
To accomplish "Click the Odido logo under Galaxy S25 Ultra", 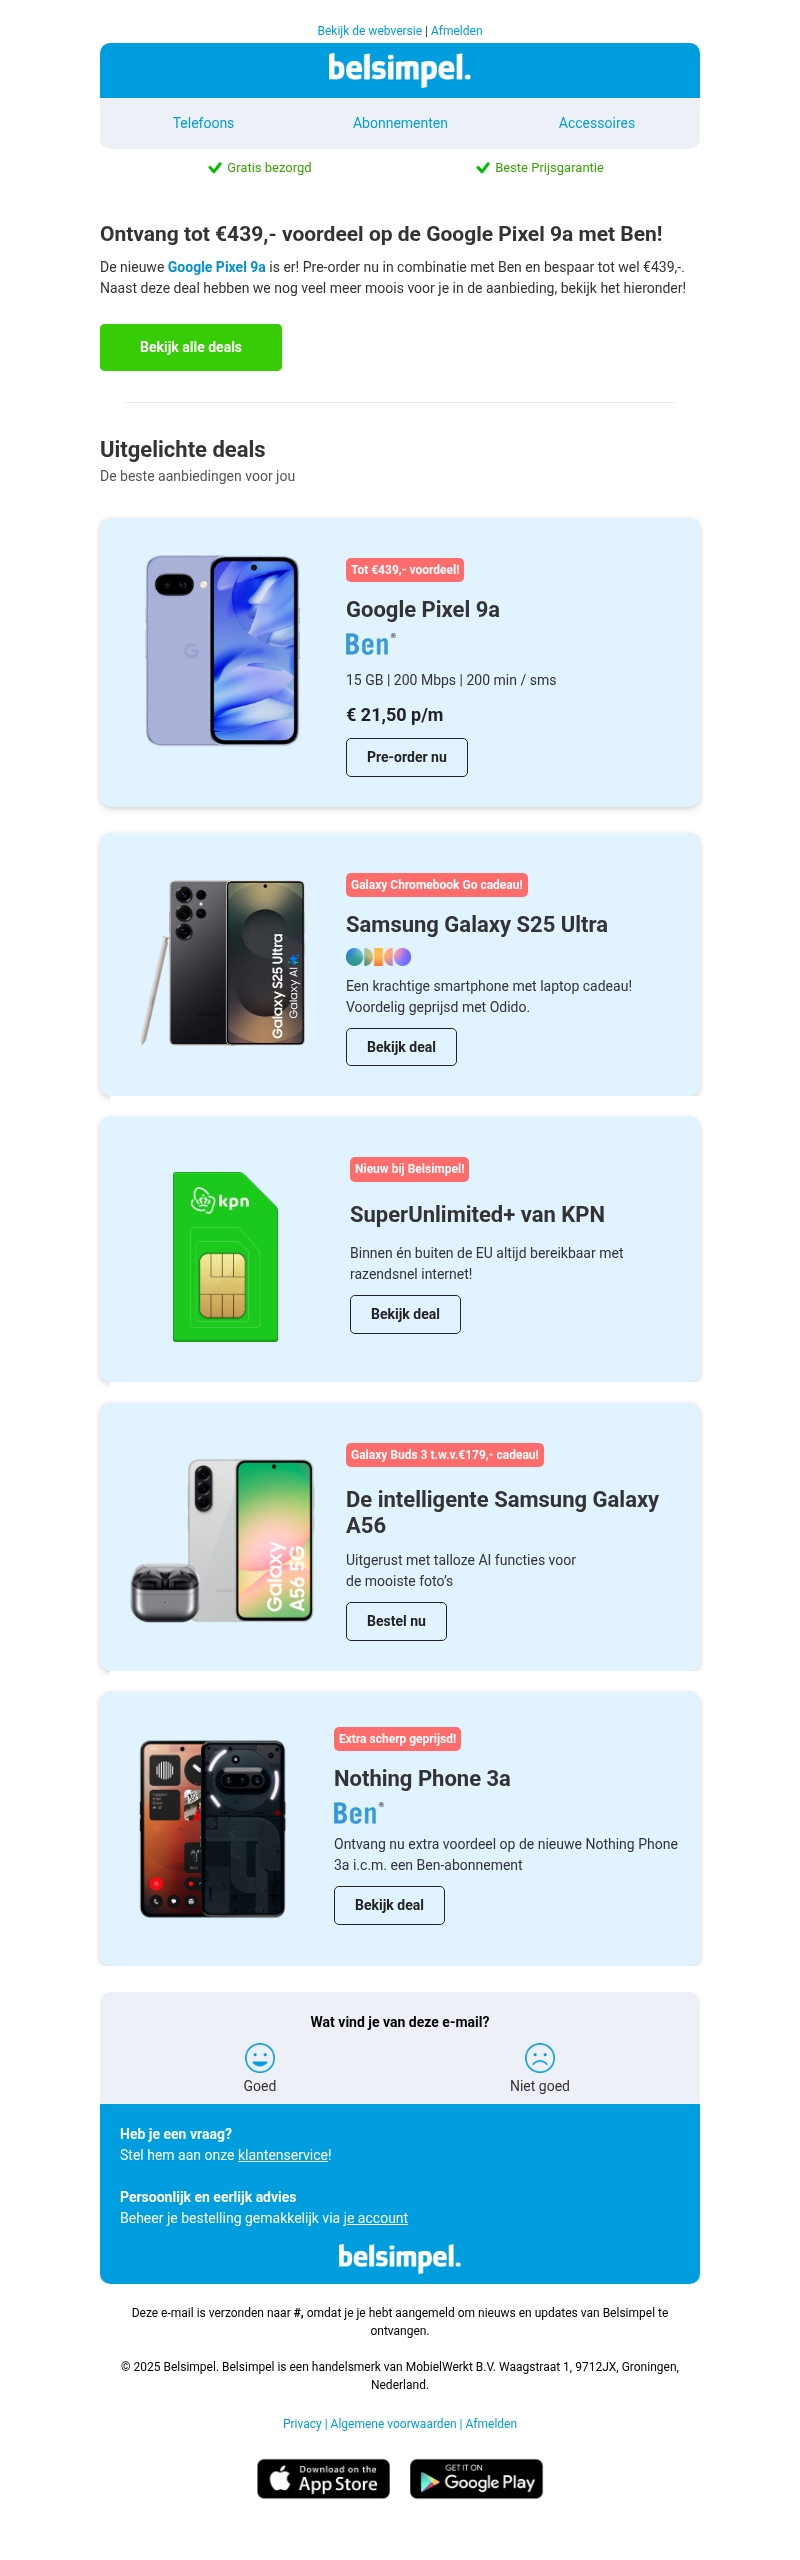I will tap(378, 957).
